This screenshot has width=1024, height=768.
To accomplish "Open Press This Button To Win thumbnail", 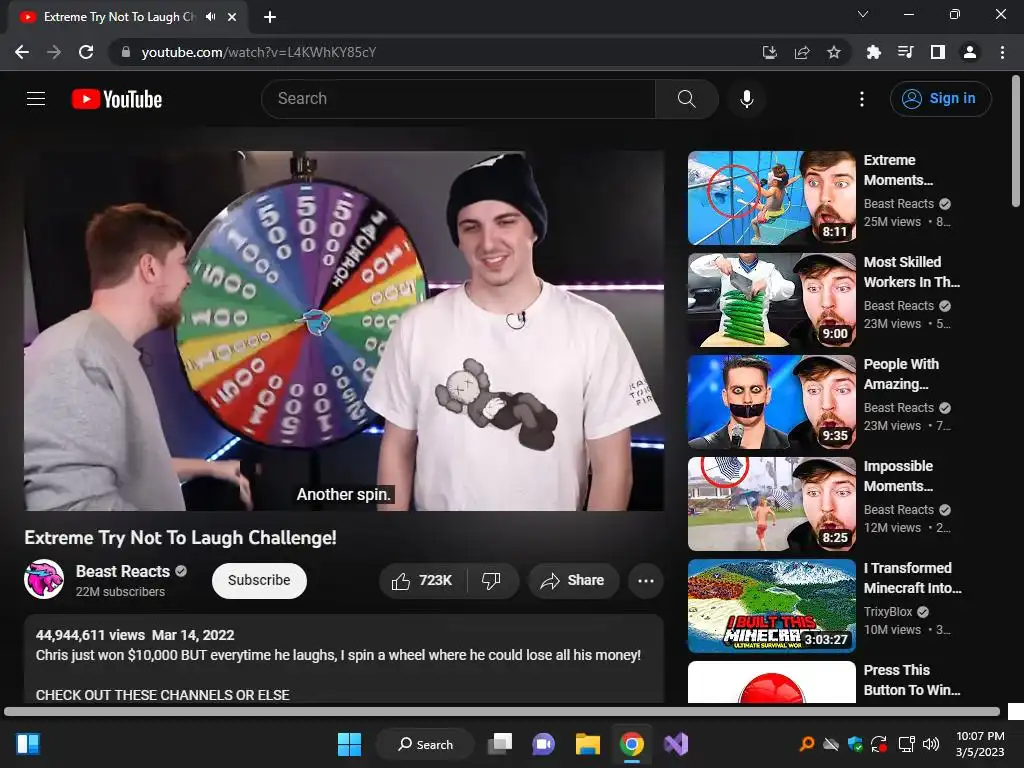I will (x=772, y=682).
